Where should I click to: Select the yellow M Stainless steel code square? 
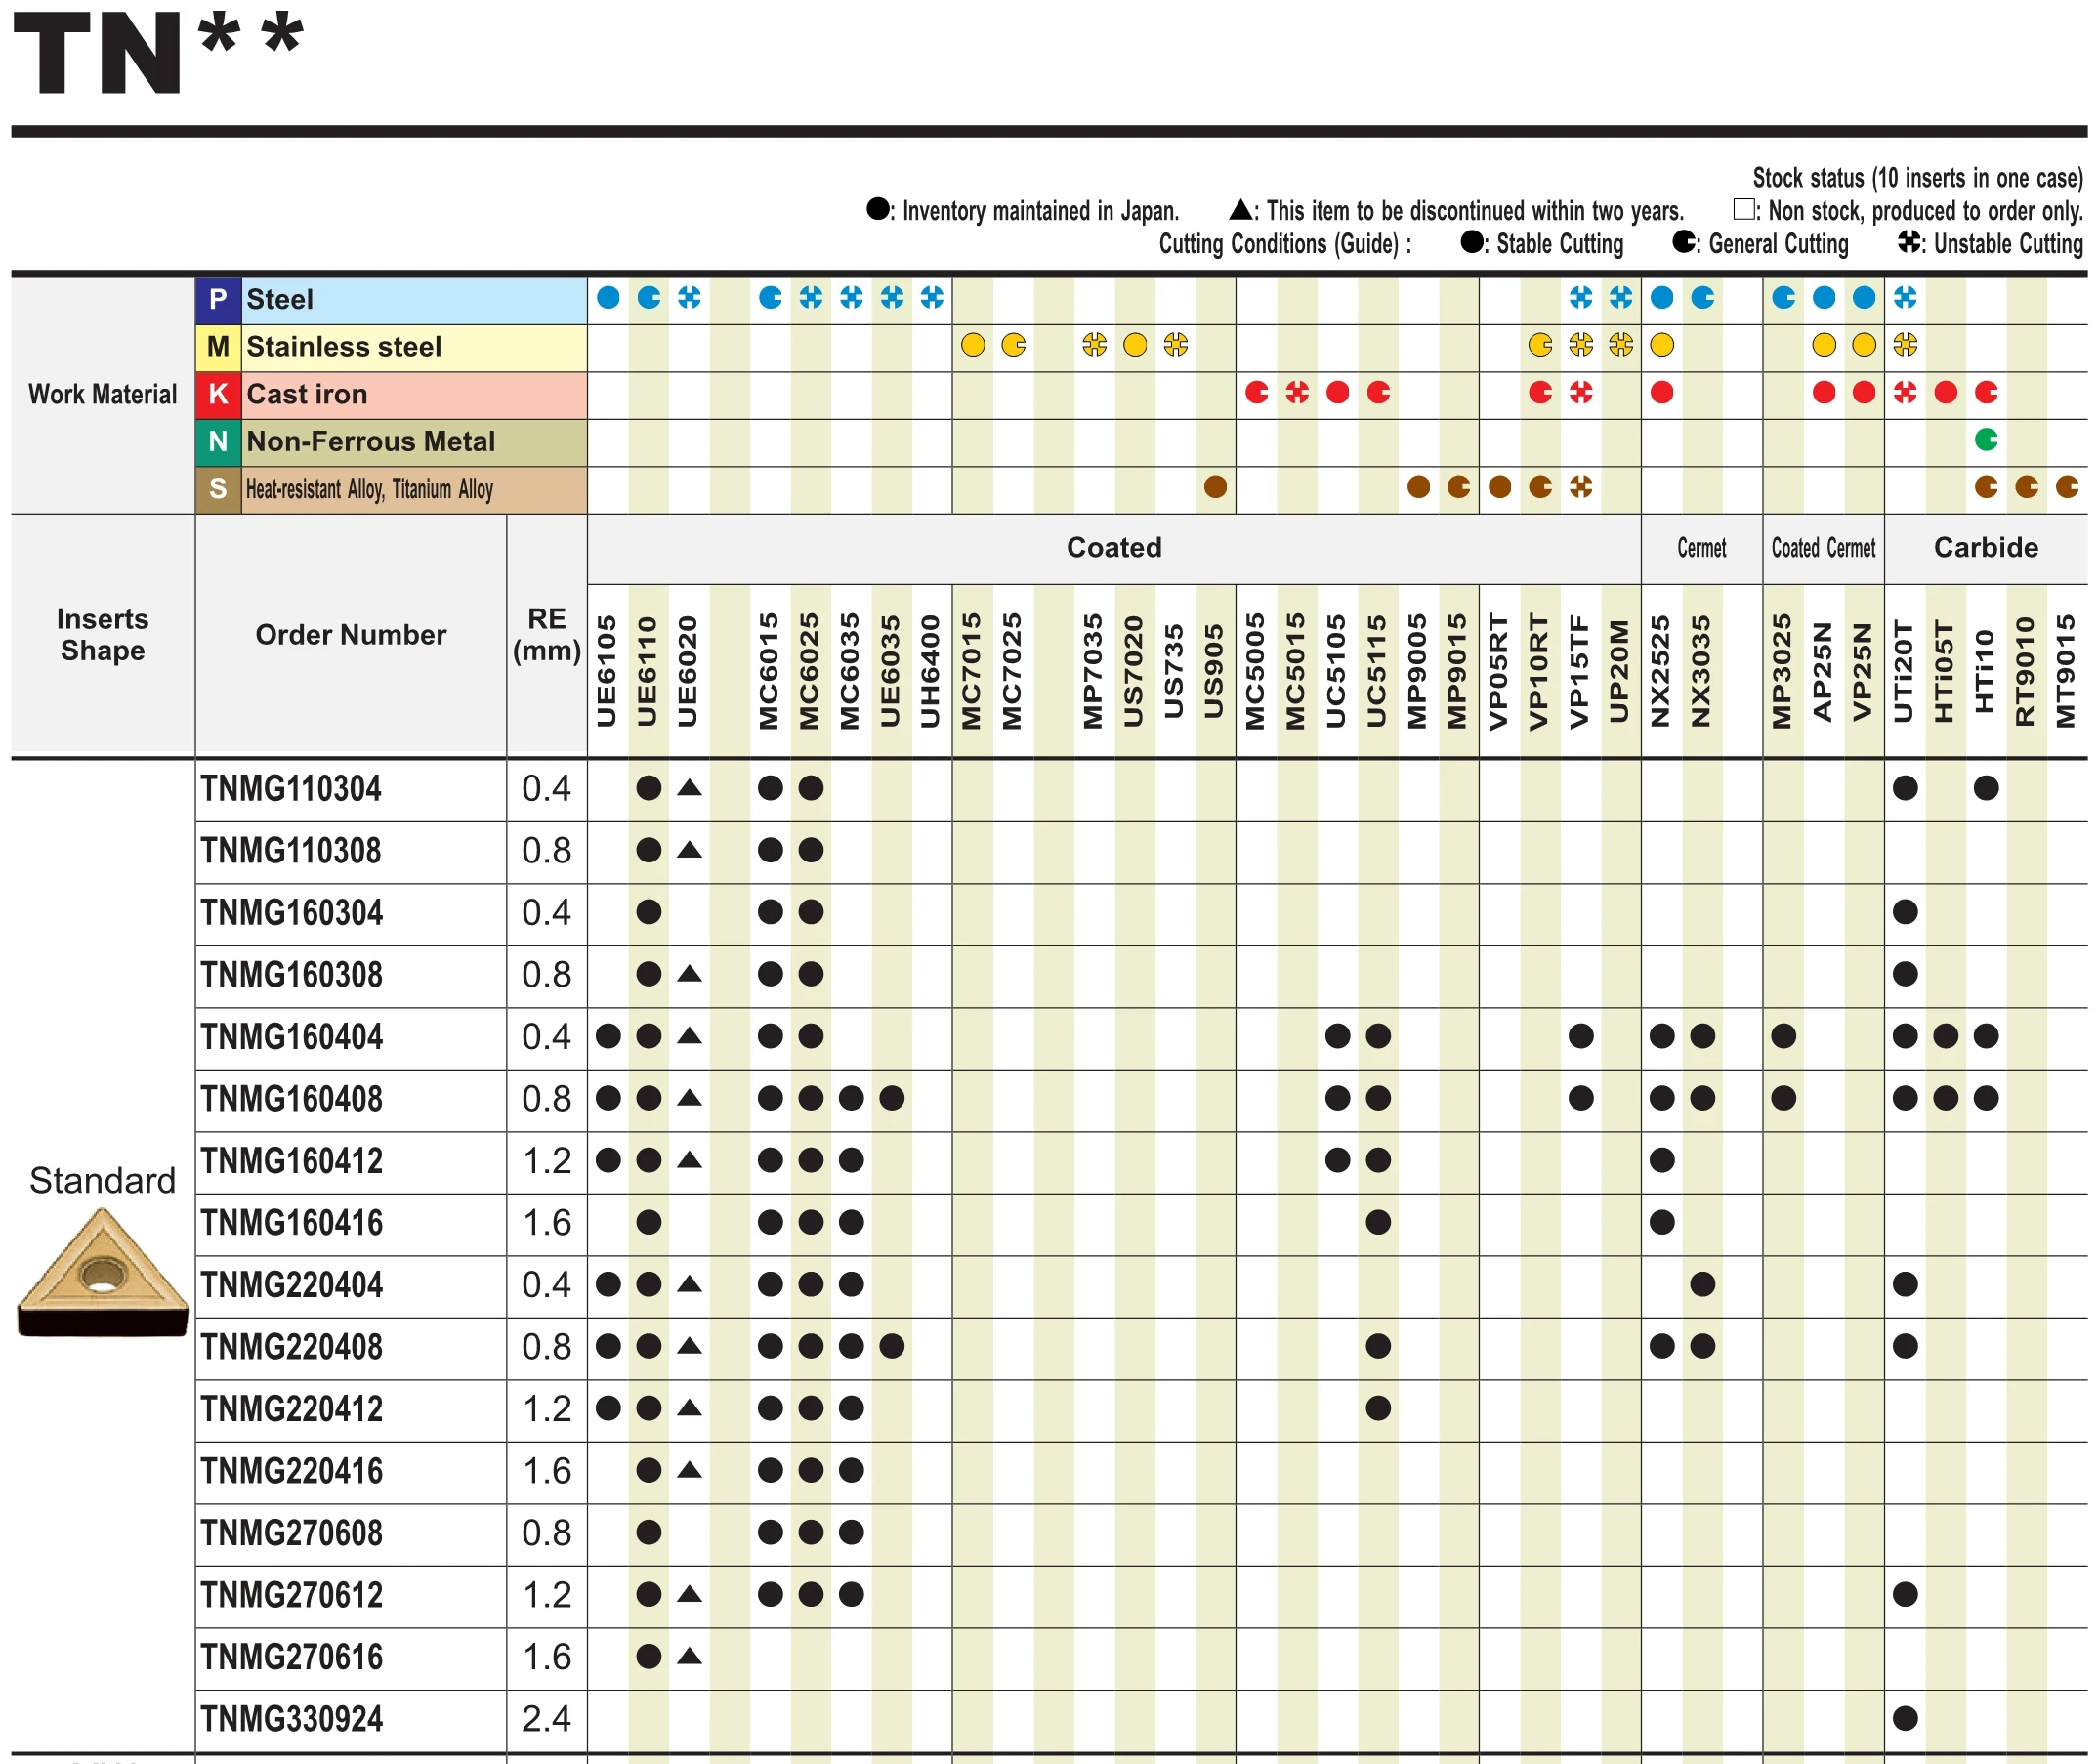218,346
